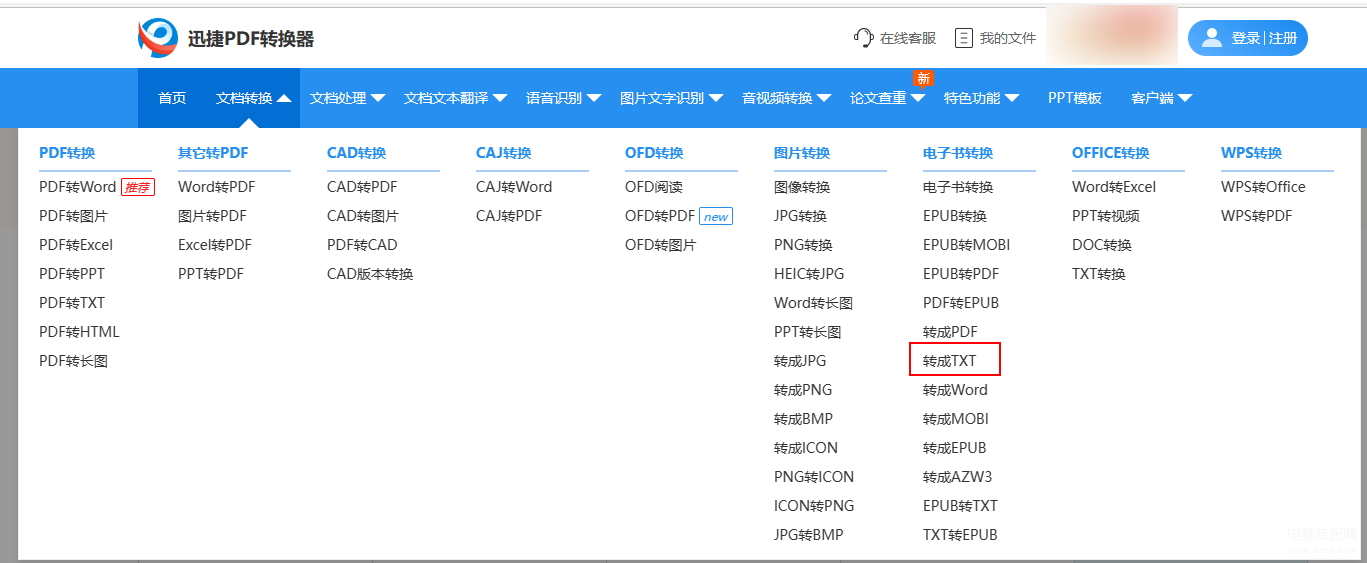Screen dimensions: 1367x563
Task: Select Excel转PDF option
Action: [215, 245]
